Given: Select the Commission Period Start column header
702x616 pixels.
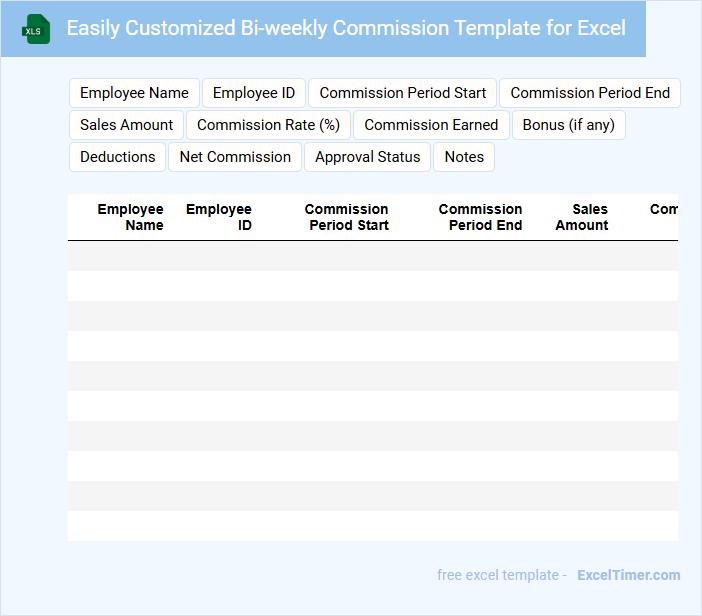Looking at the screenshot, I should [347, 217].
